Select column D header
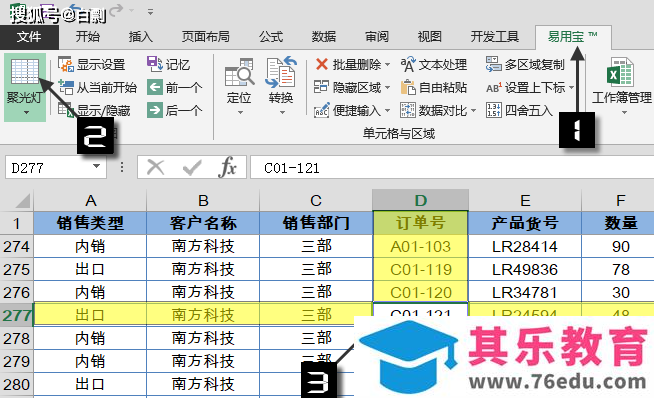This screenshot has width=654, height=398. tap(420, 201)
